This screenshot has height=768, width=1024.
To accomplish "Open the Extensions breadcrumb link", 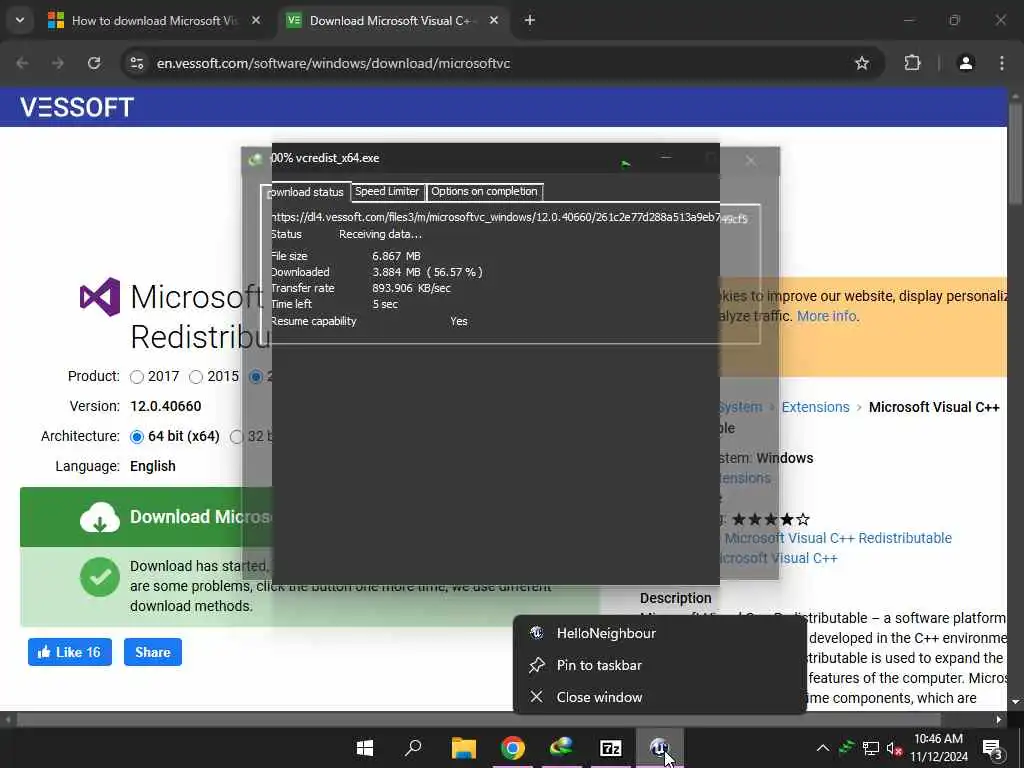I will tap(815, 407).
